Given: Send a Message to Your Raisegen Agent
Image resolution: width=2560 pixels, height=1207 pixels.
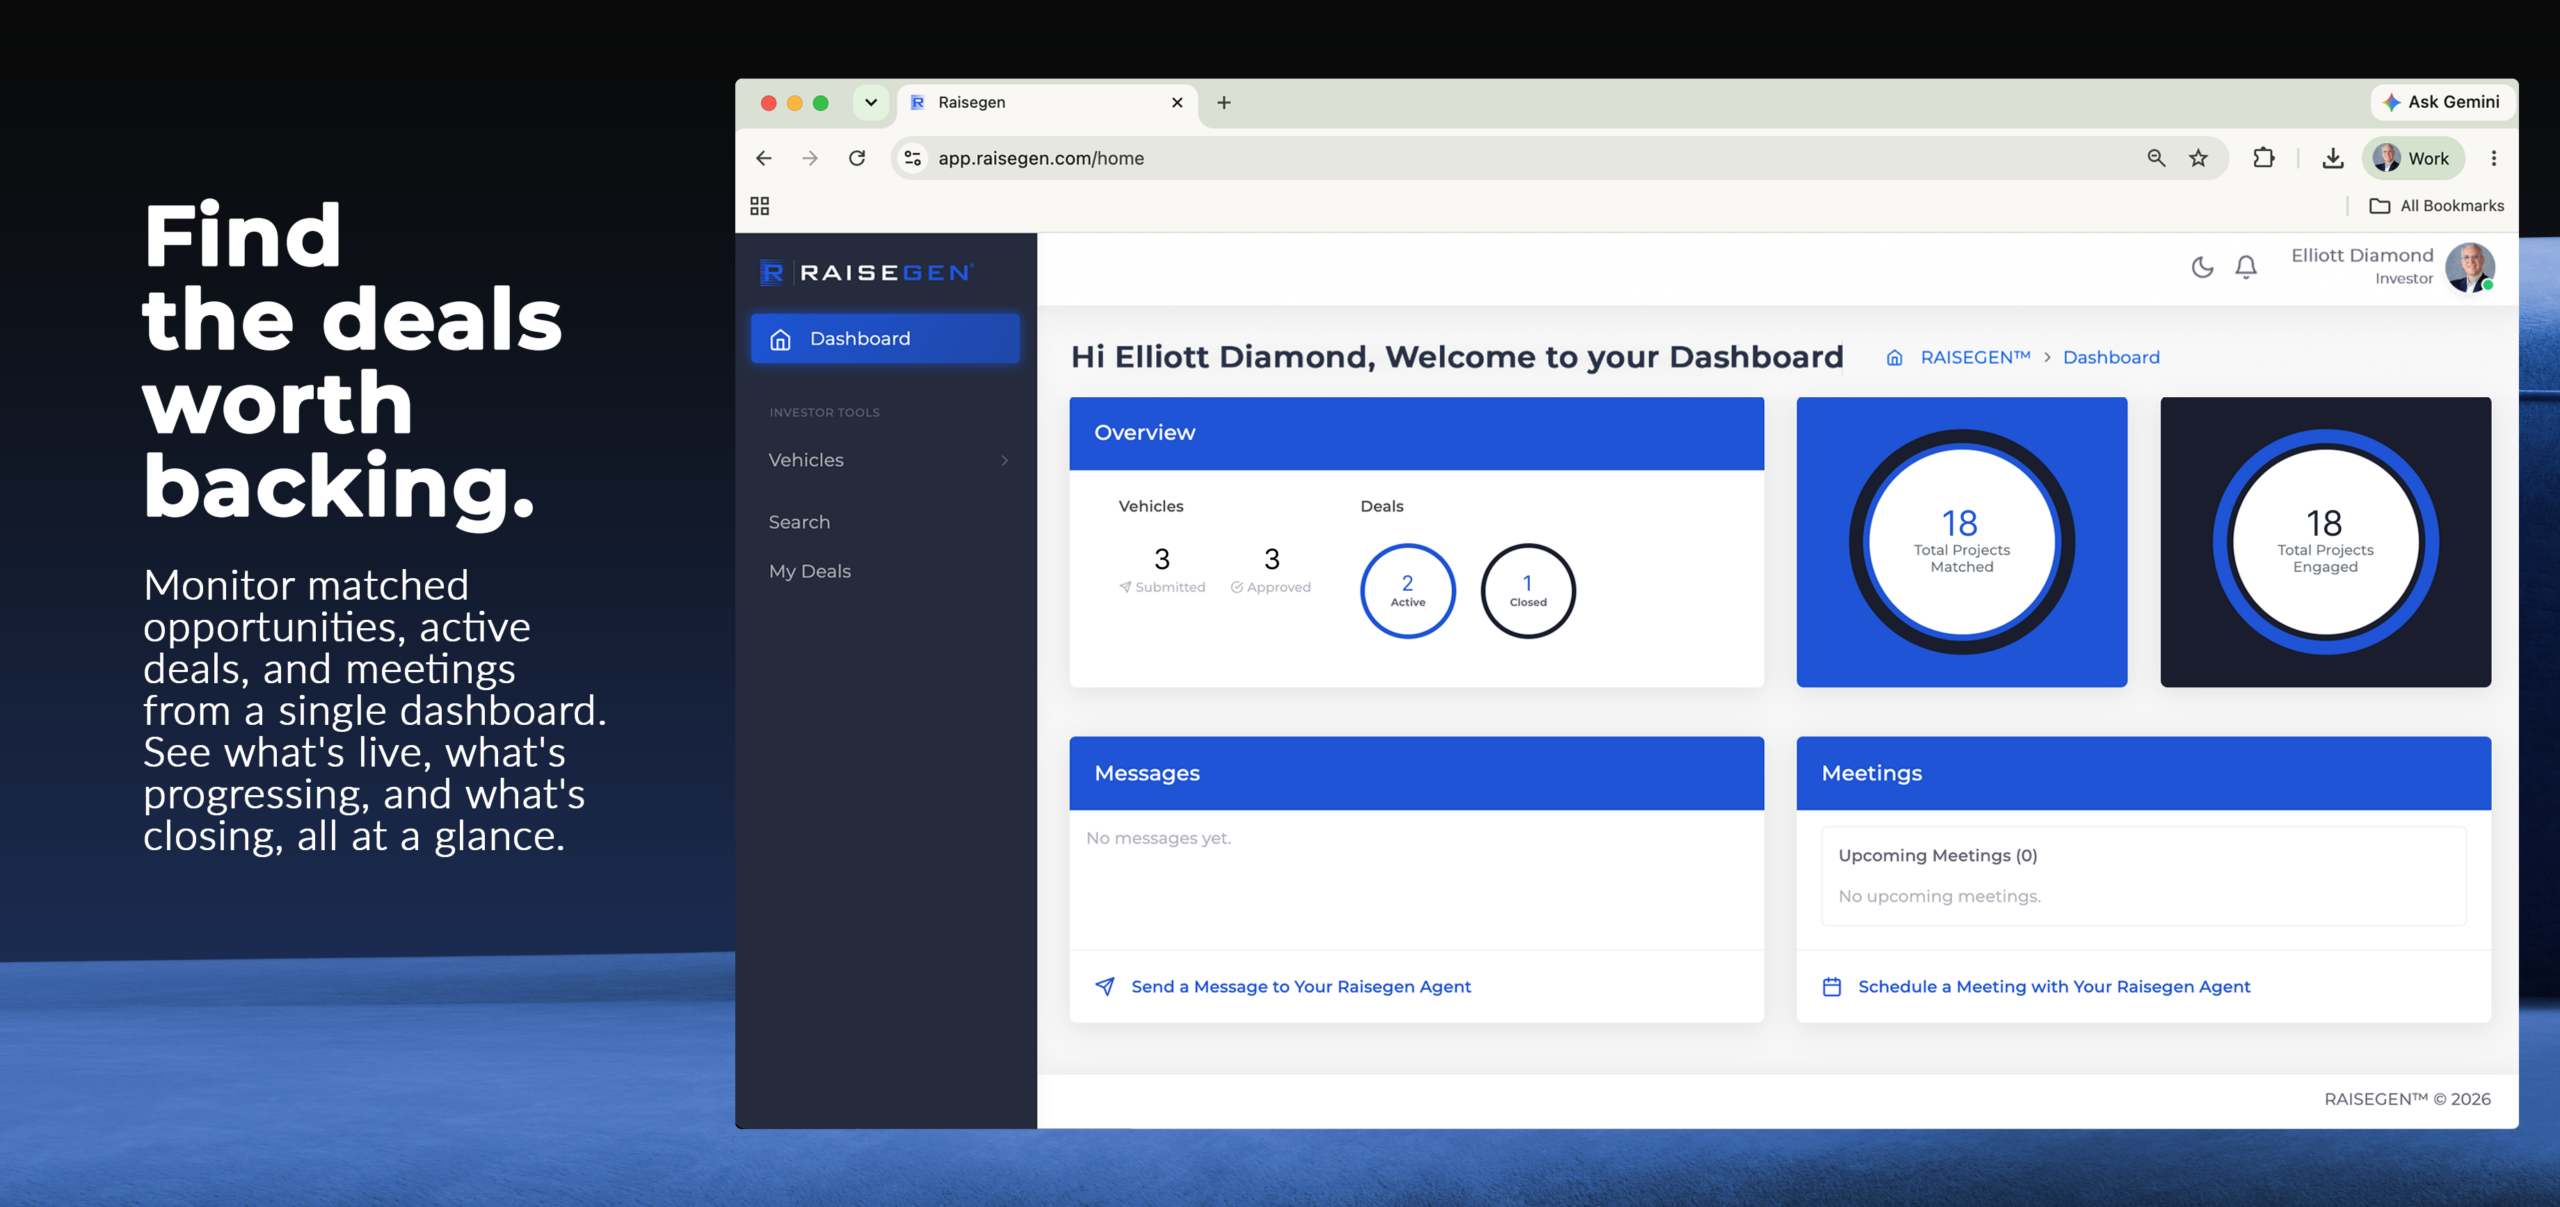Looking at the screenshot, I should [x=1300, y=986].
